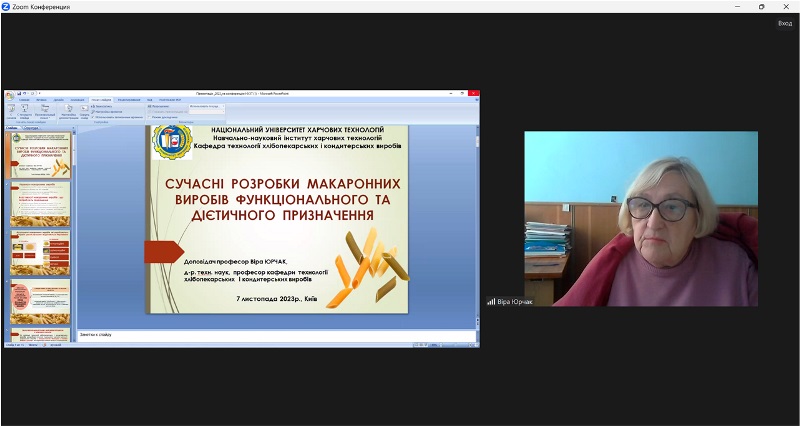Open quick access toolbar customize arrow
Screen dimensions: 800x426
(x=39, y=93)
